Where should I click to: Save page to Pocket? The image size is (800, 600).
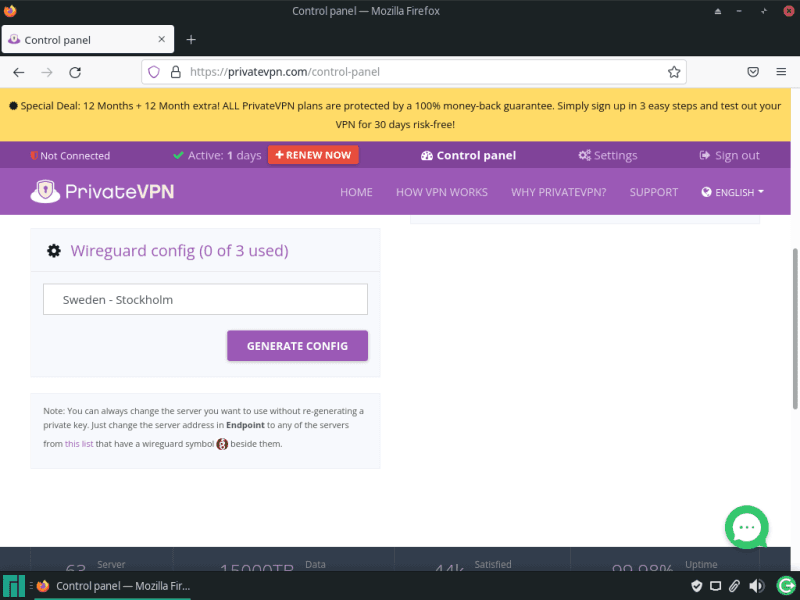[x=753, y=72]
